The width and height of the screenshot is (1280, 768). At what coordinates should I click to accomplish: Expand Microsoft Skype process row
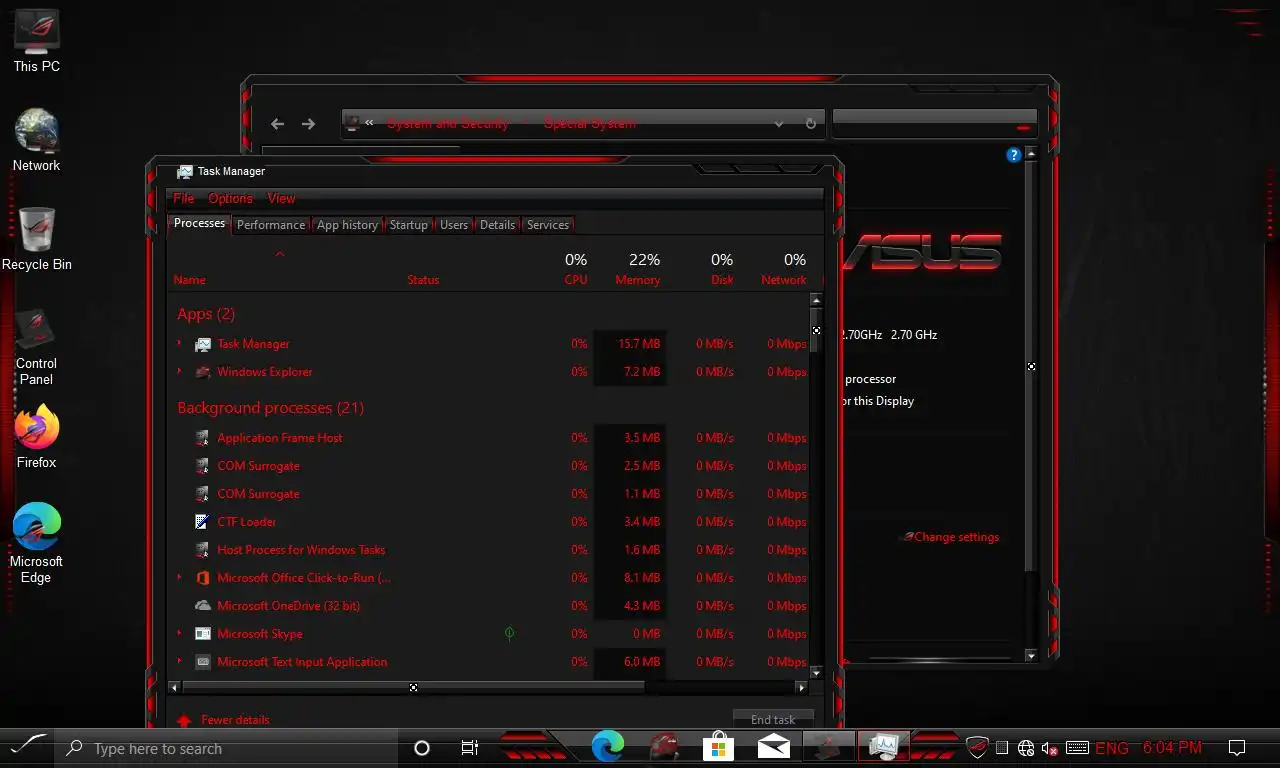click(180, 633)
